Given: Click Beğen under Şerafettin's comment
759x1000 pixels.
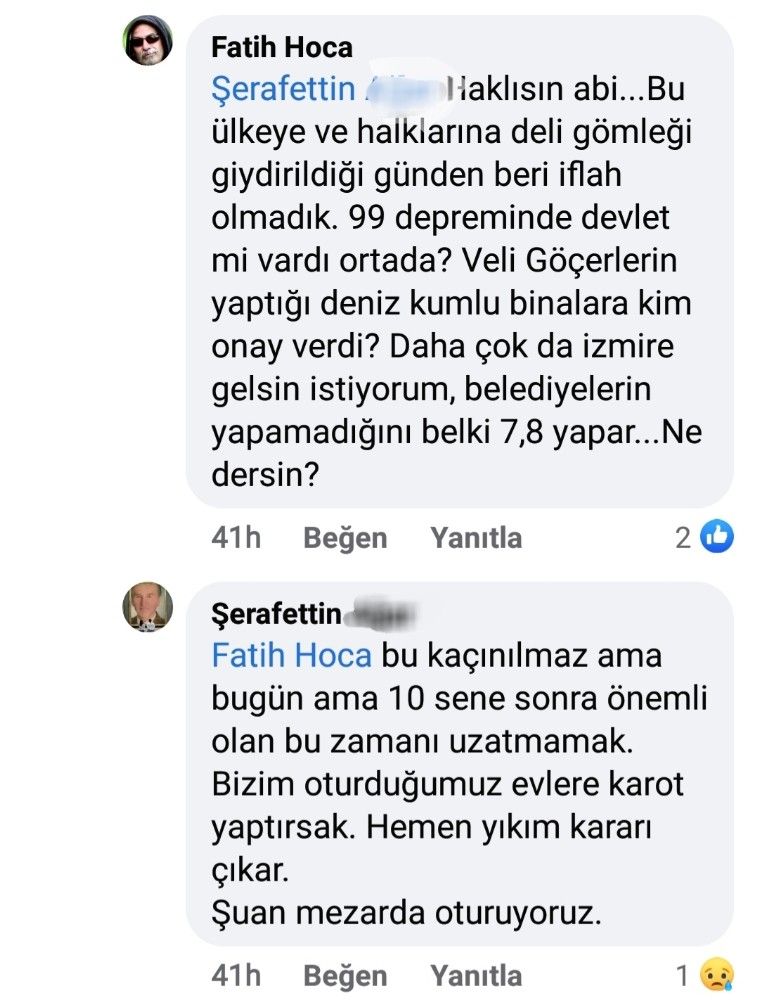Looking at the screenshot, I should (x=344, y=975).
